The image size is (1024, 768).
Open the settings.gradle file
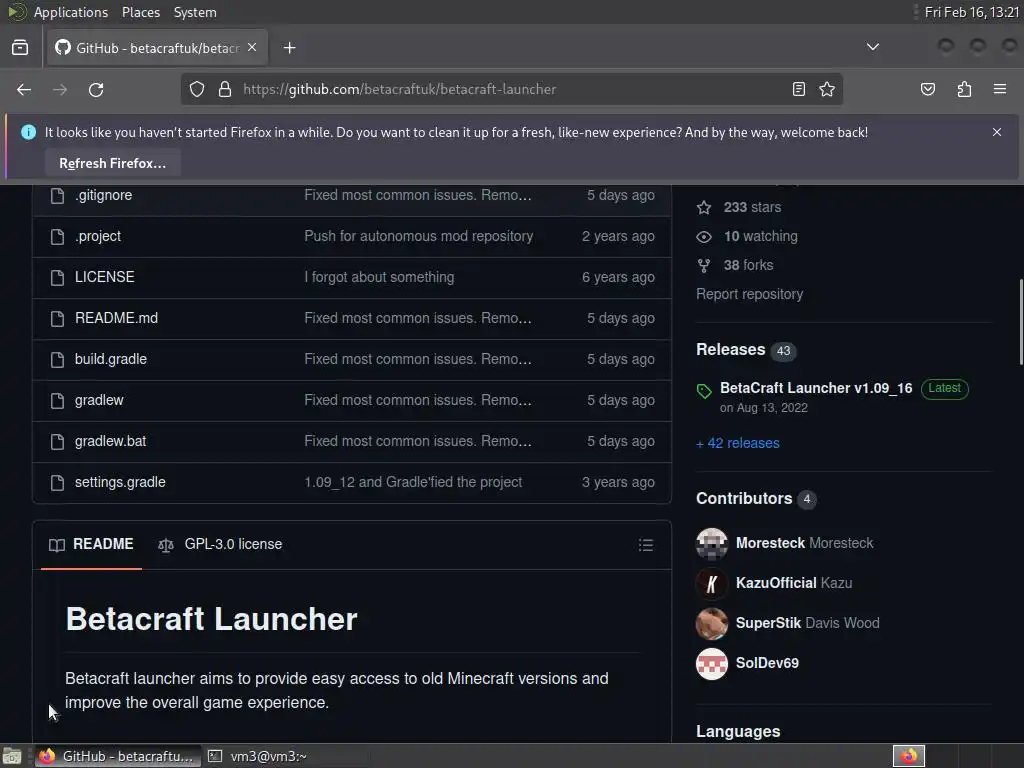pos(120,483)
